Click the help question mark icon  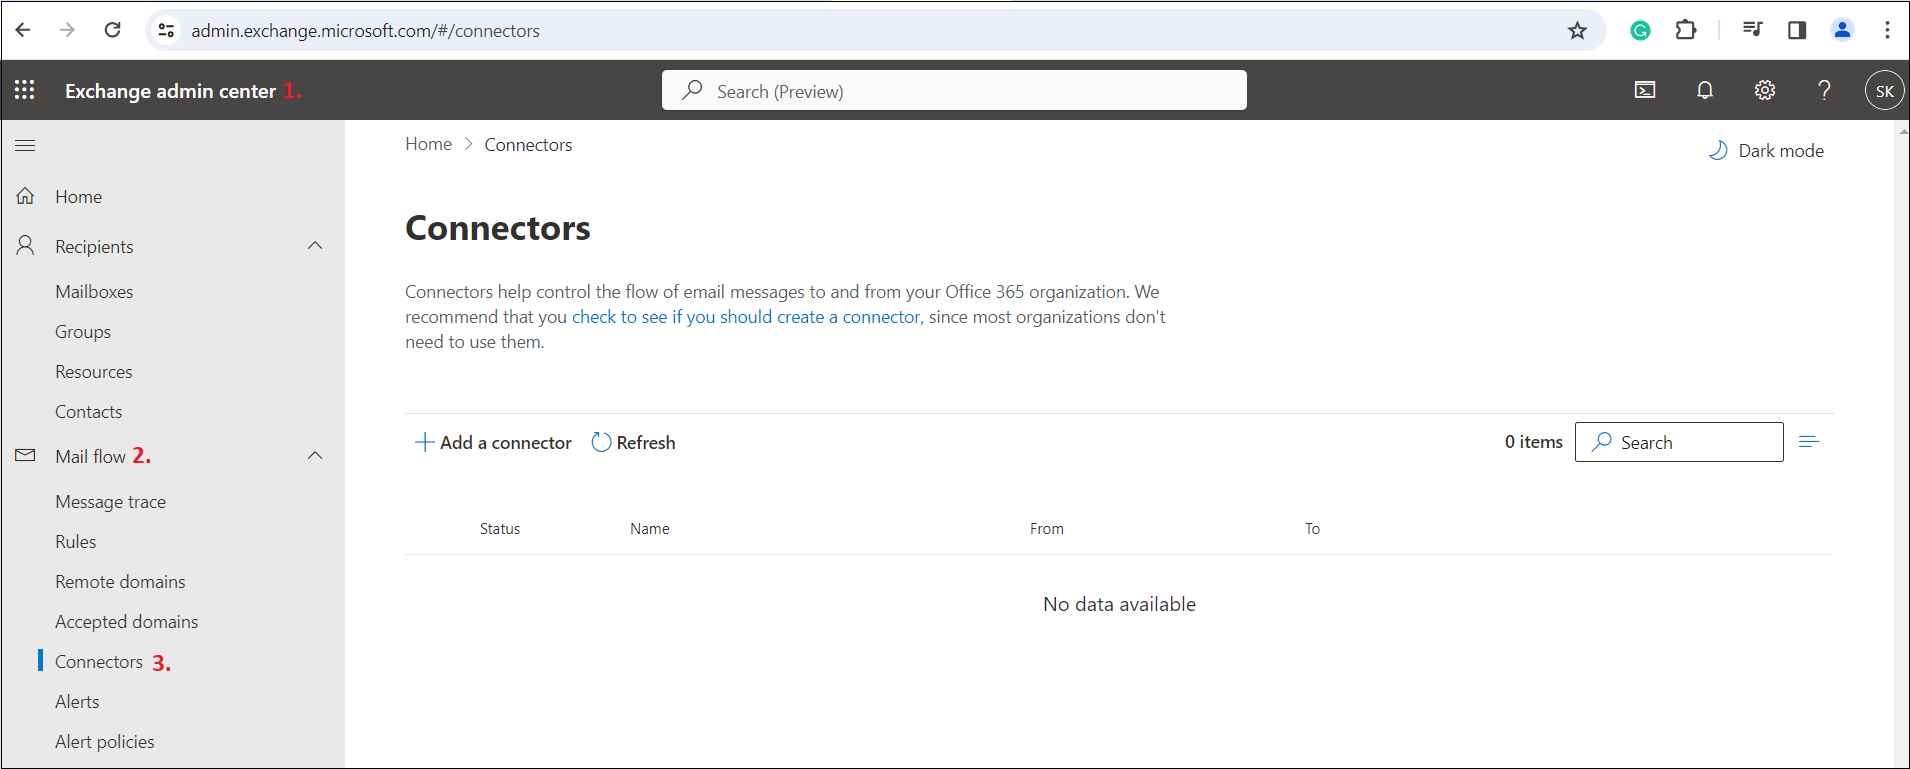click(1824, 90)
